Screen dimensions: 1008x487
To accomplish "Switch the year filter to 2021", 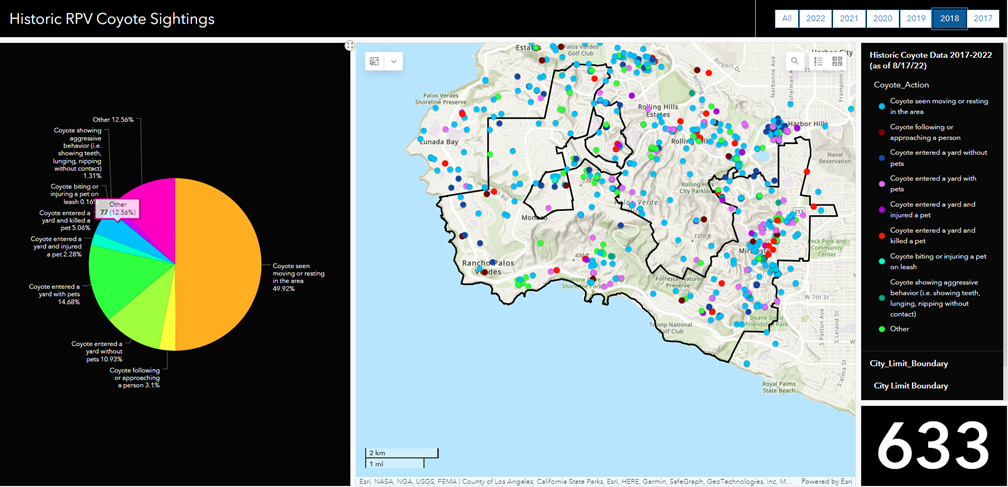I will pos(849,18).
